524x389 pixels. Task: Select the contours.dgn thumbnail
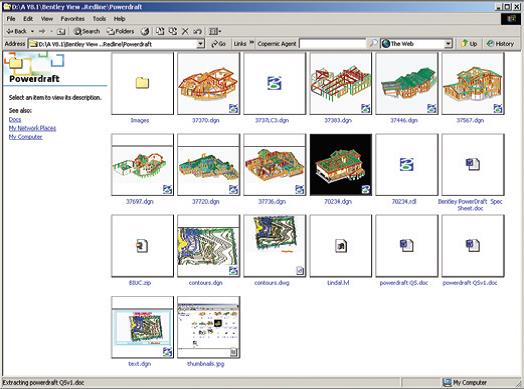pyautogui.click(x=209, y=246)
